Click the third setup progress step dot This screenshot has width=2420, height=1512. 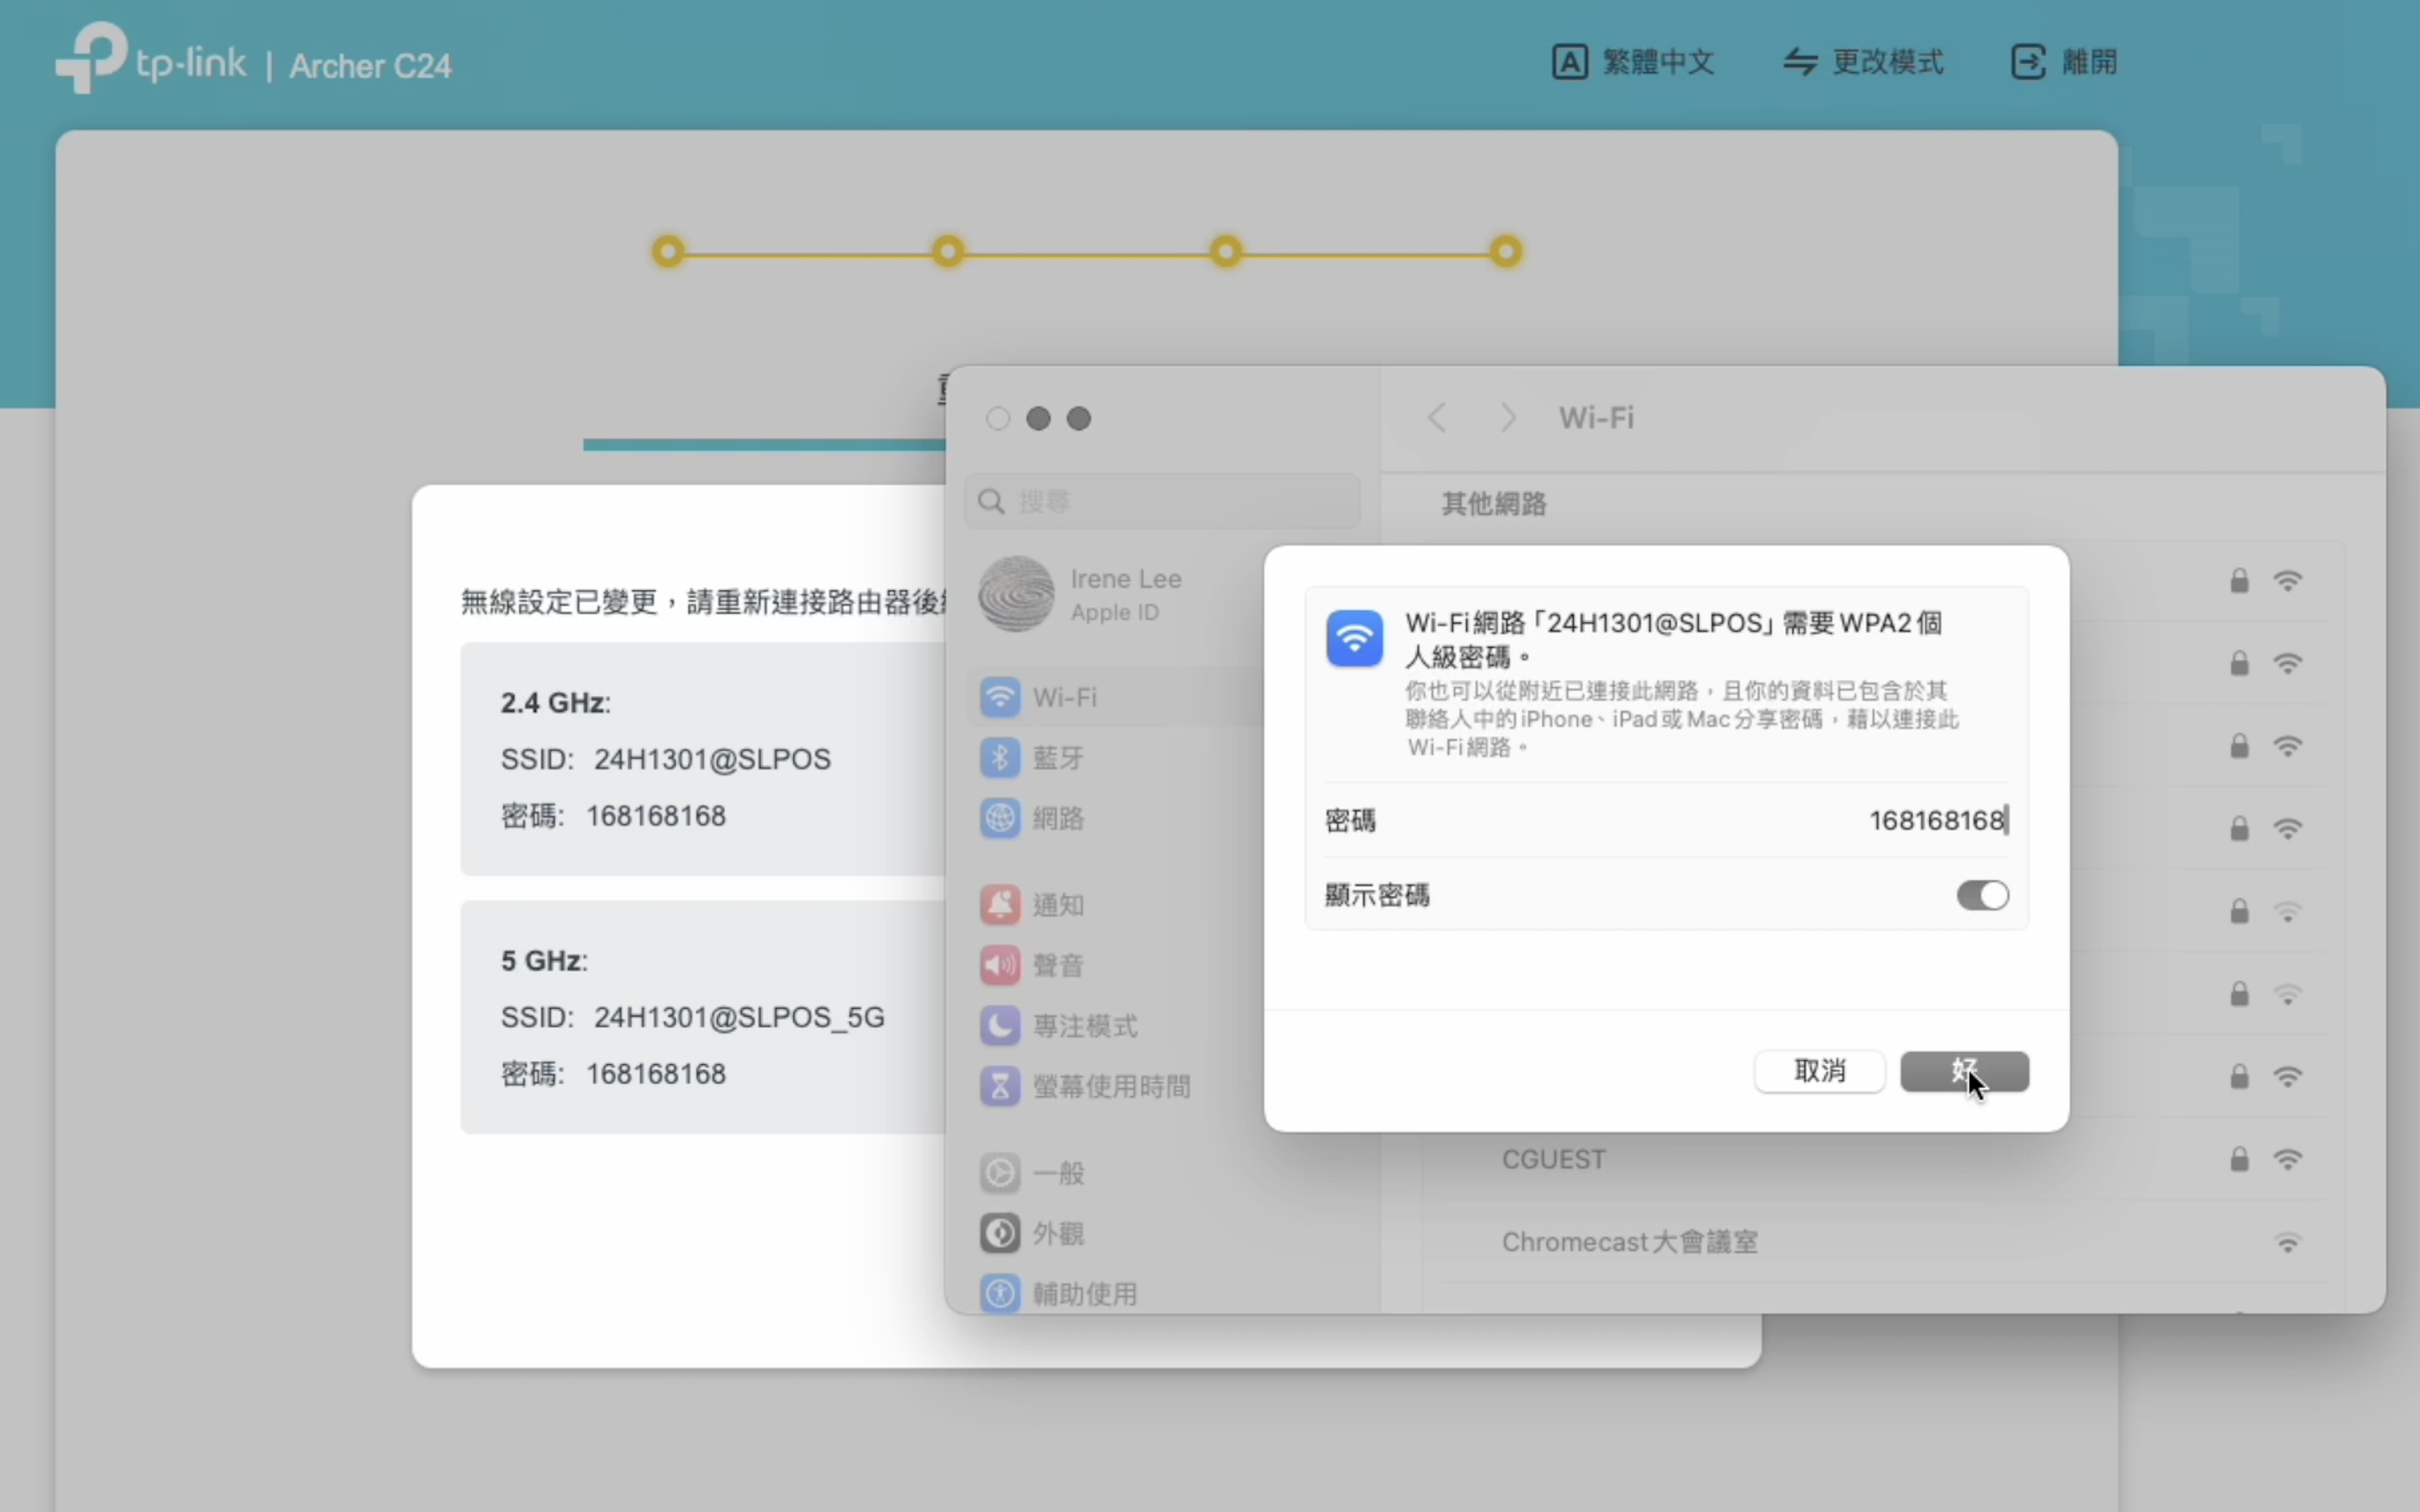point(1226,251)
